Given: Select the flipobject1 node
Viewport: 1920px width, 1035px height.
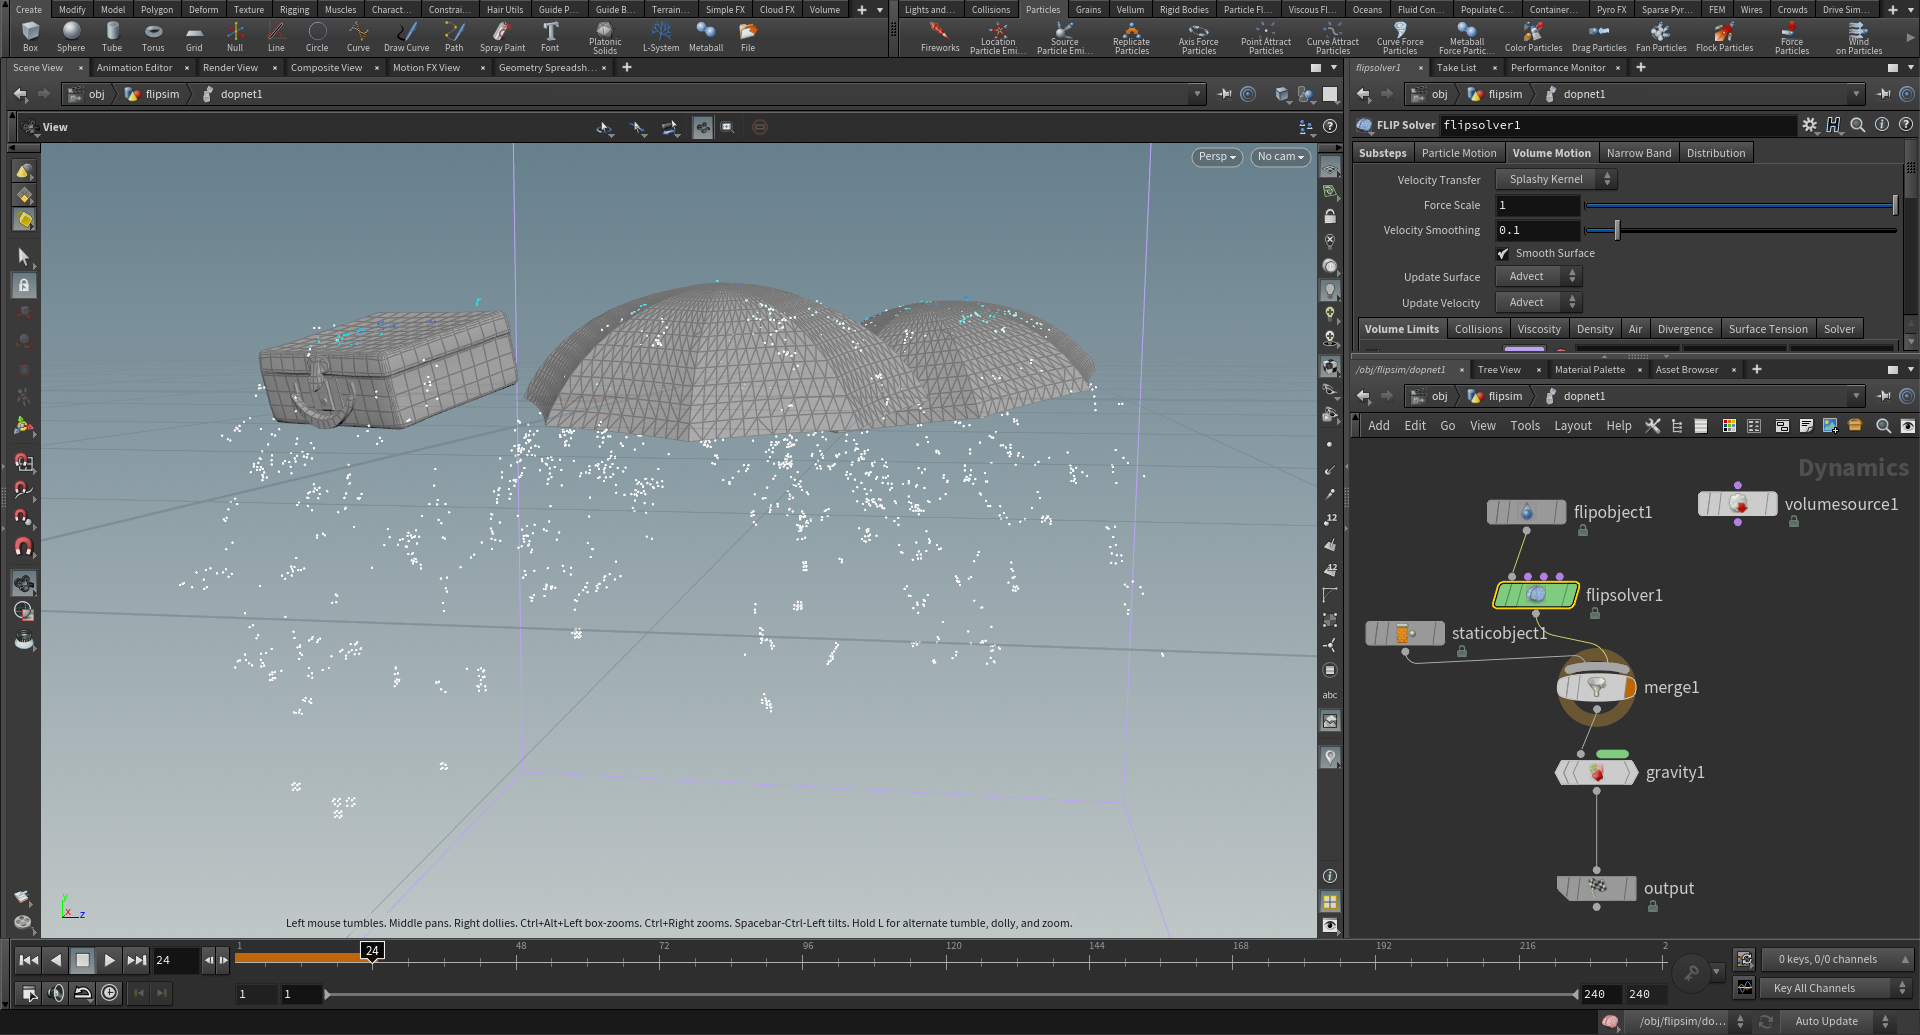Looking at the screenshot, I should [x=1526, y=512].
